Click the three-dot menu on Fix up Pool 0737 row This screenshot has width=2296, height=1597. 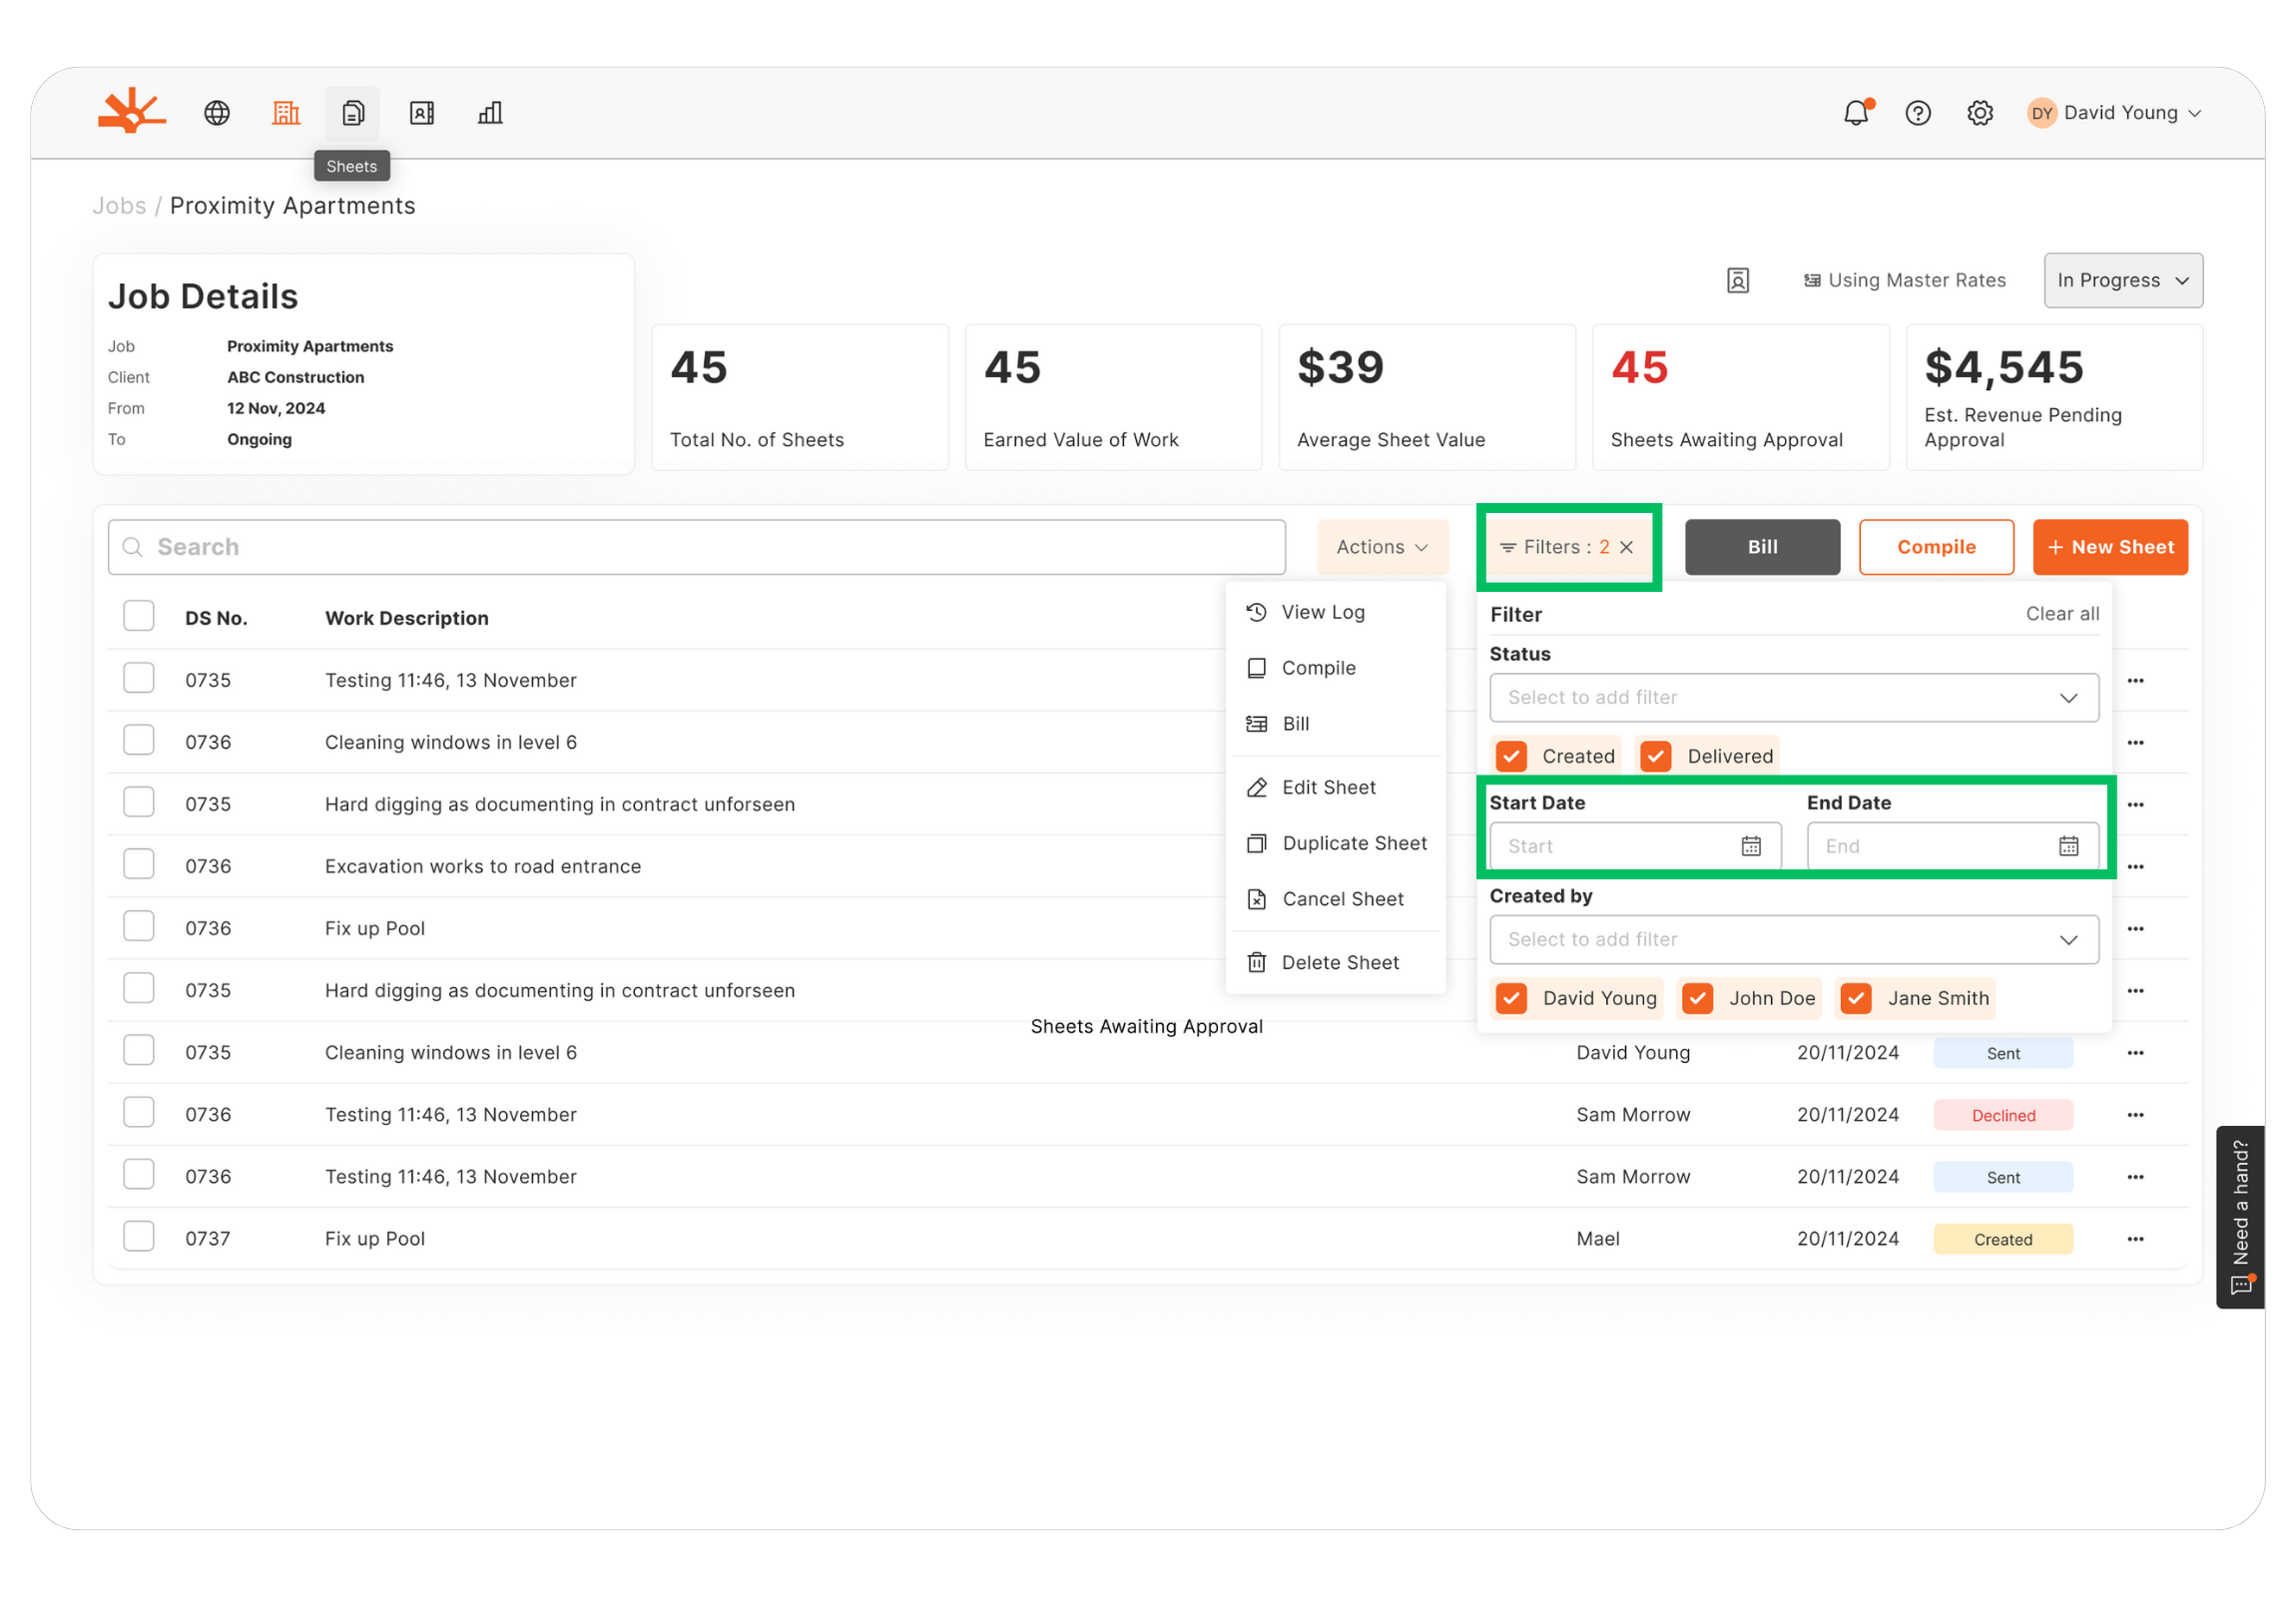[2135, 1239]
